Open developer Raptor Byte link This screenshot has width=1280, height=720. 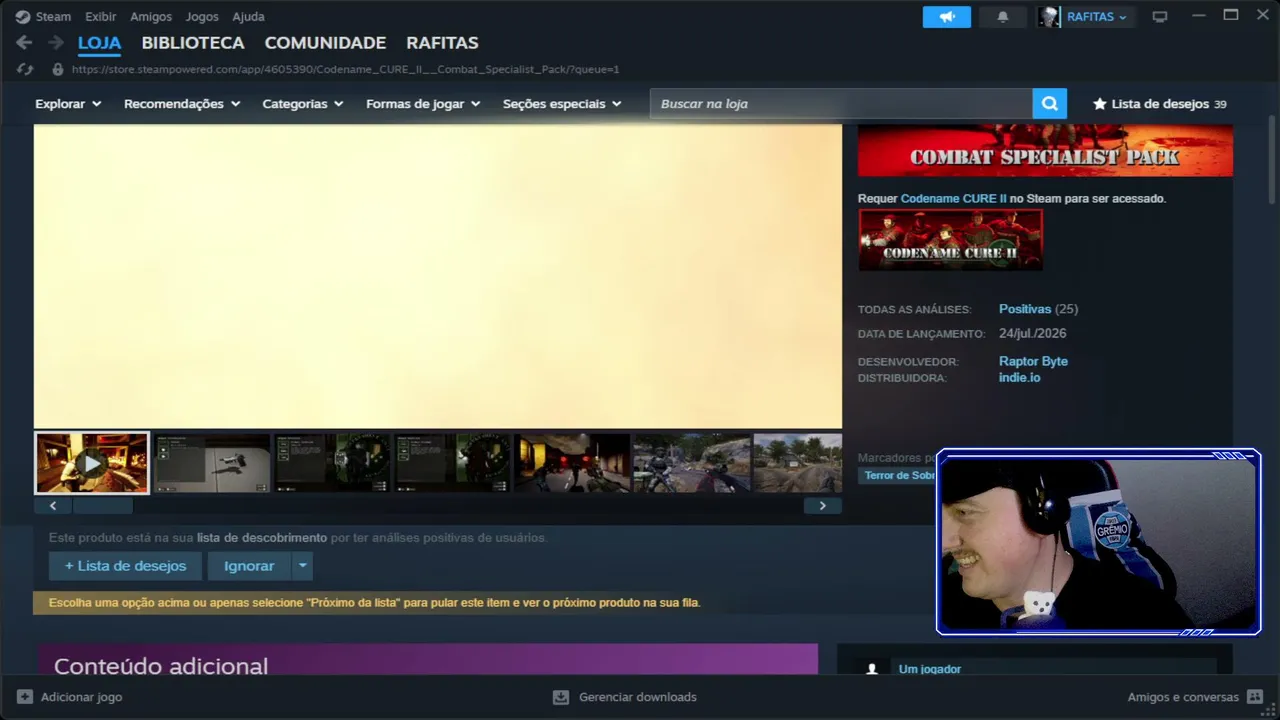1033,361
